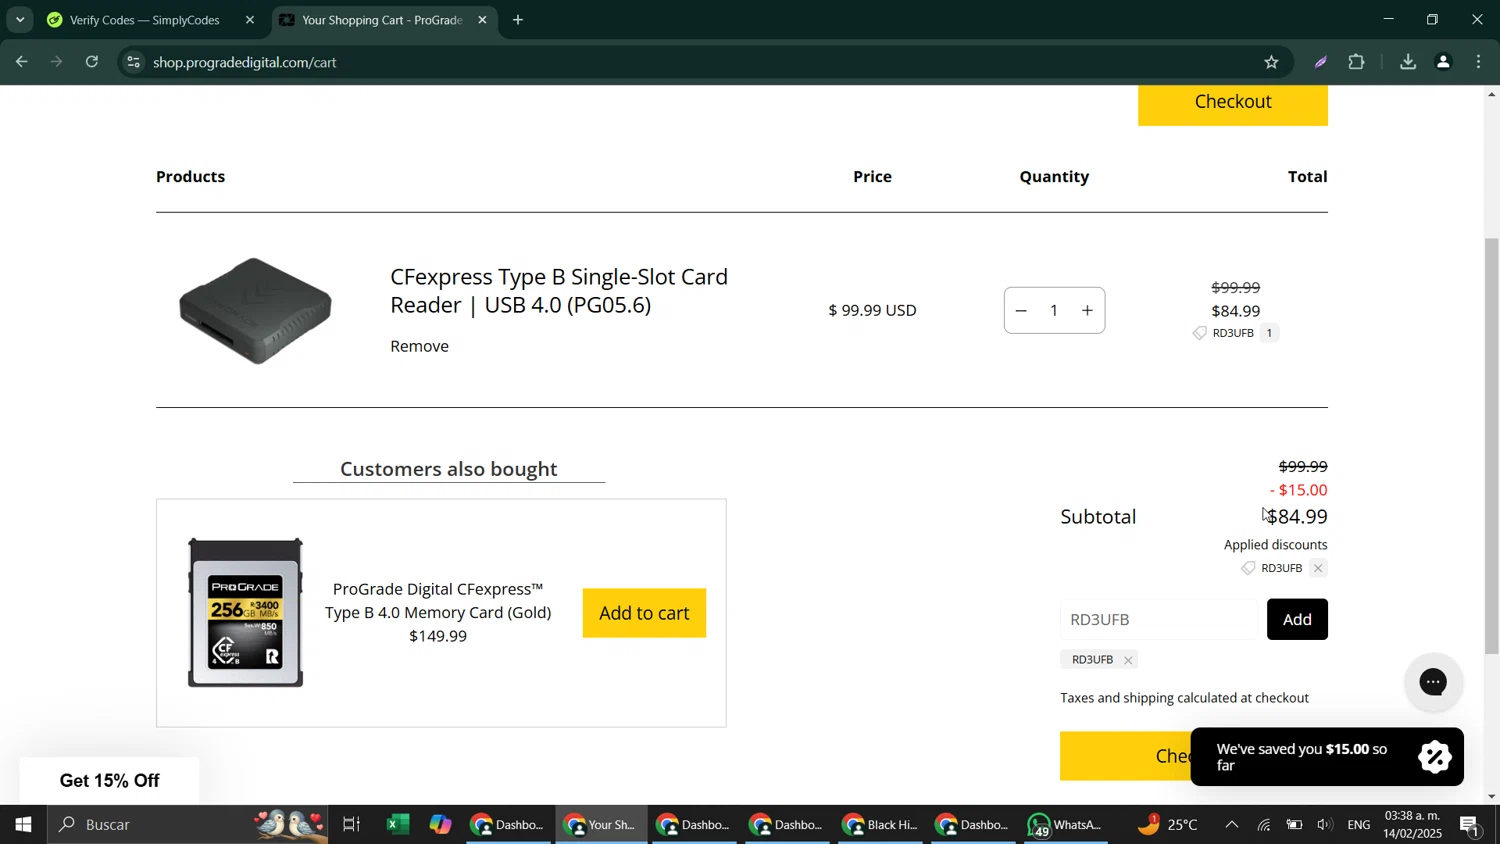Click the discount code input field
The image size is (1500, 844).
[x=1158, y=620]
